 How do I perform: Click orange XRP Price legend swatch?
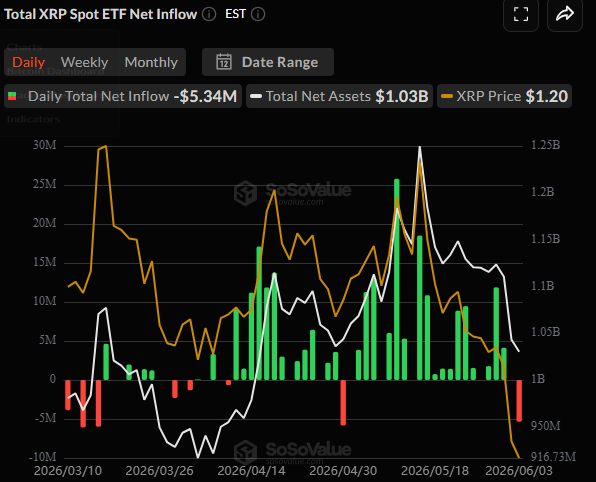[x=447, y=96]
